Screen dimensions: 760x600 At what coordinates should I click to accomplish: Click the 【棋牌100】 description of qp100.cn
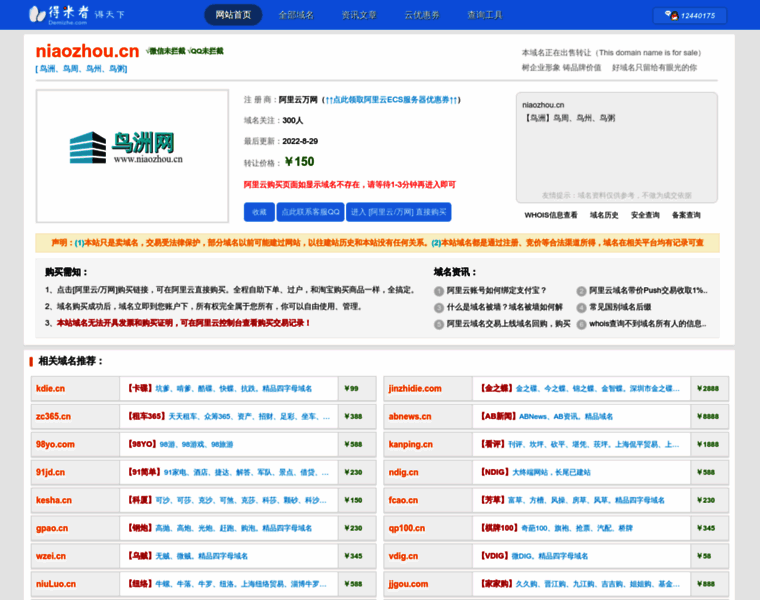click(556, 528)
